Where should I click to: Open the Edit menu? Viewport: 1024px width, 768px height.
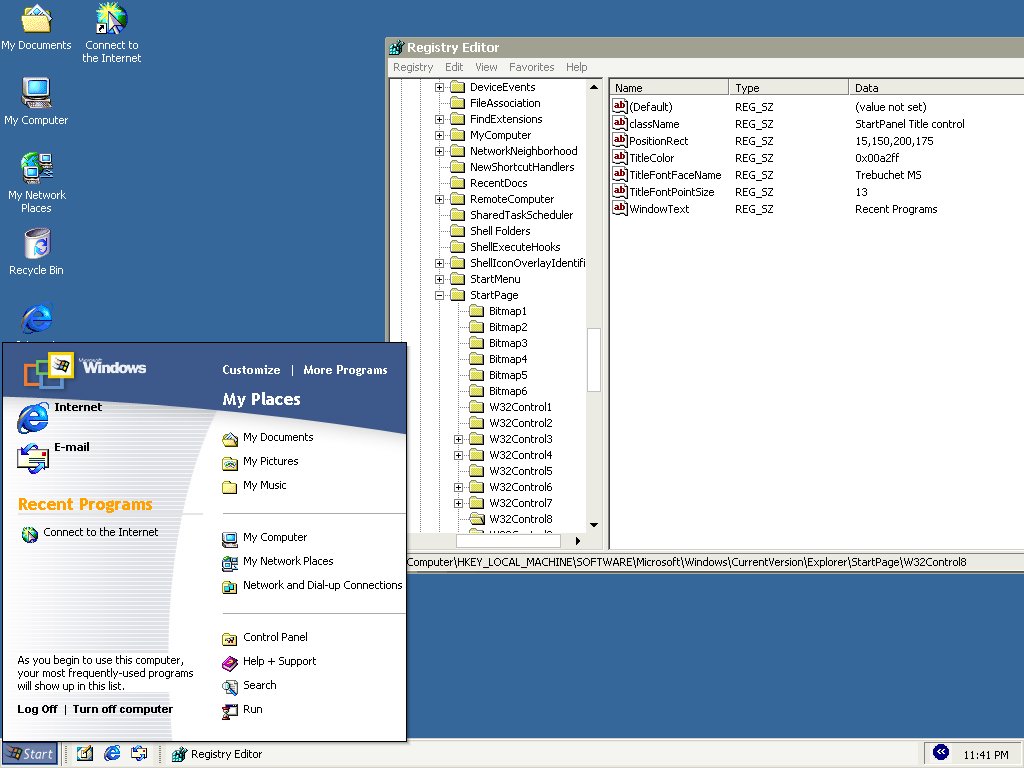coord(454,67)
